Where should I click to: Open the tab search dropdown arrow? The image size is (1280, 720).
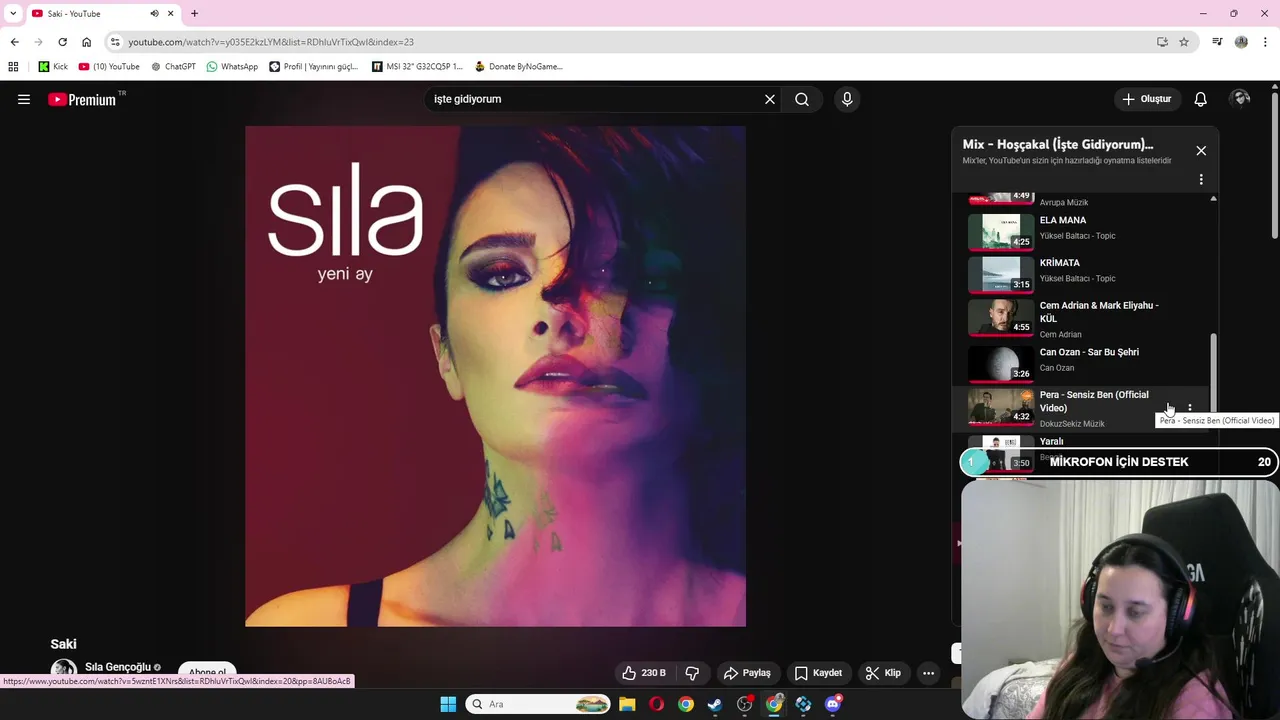(12, 14)
